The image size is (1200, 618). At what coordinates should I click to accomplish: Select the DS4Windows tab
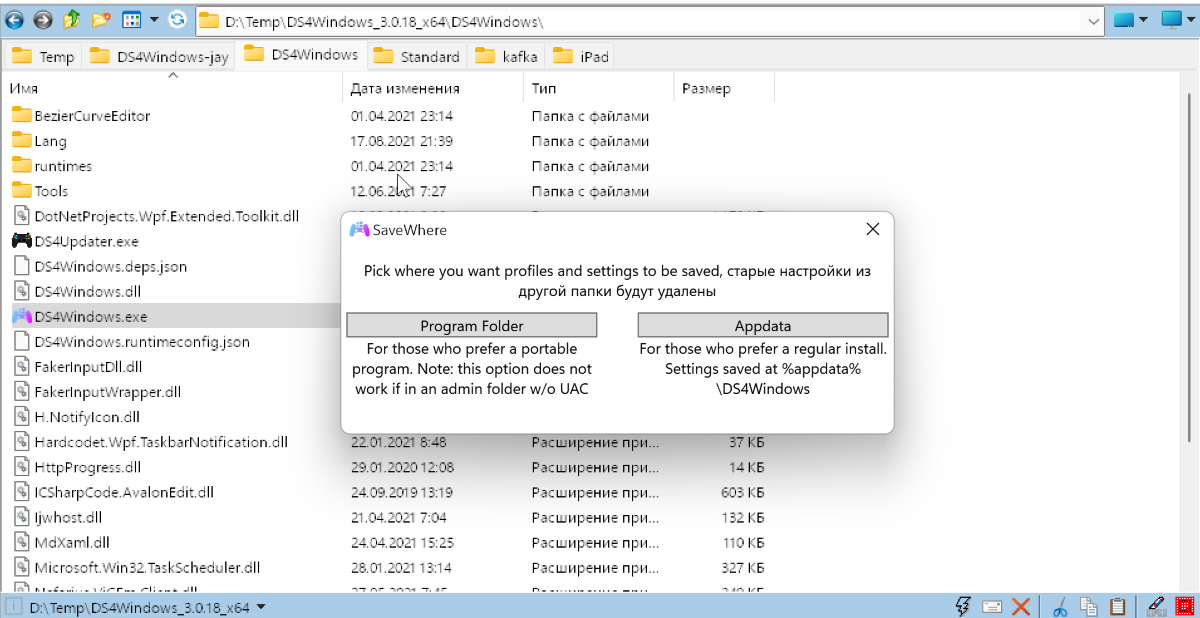[x=301, y=55]
